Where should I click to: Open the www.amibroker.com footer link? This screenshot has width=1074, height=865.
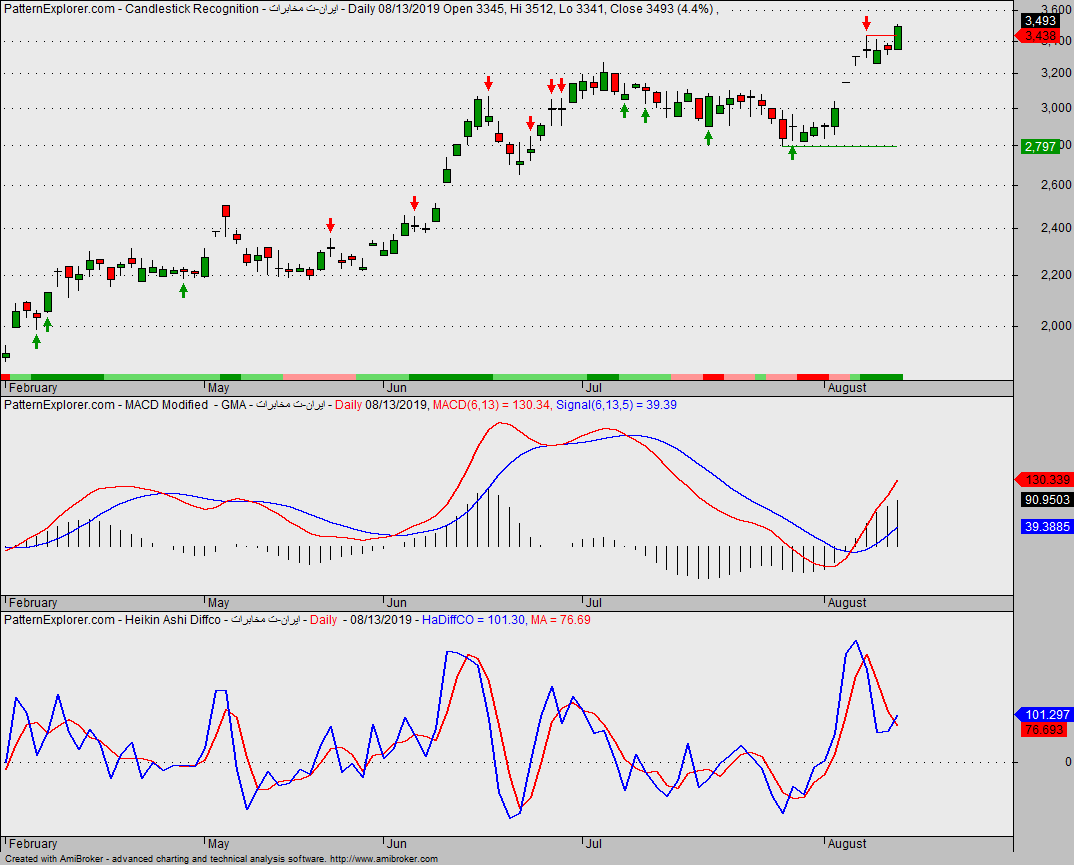[384, 859]
